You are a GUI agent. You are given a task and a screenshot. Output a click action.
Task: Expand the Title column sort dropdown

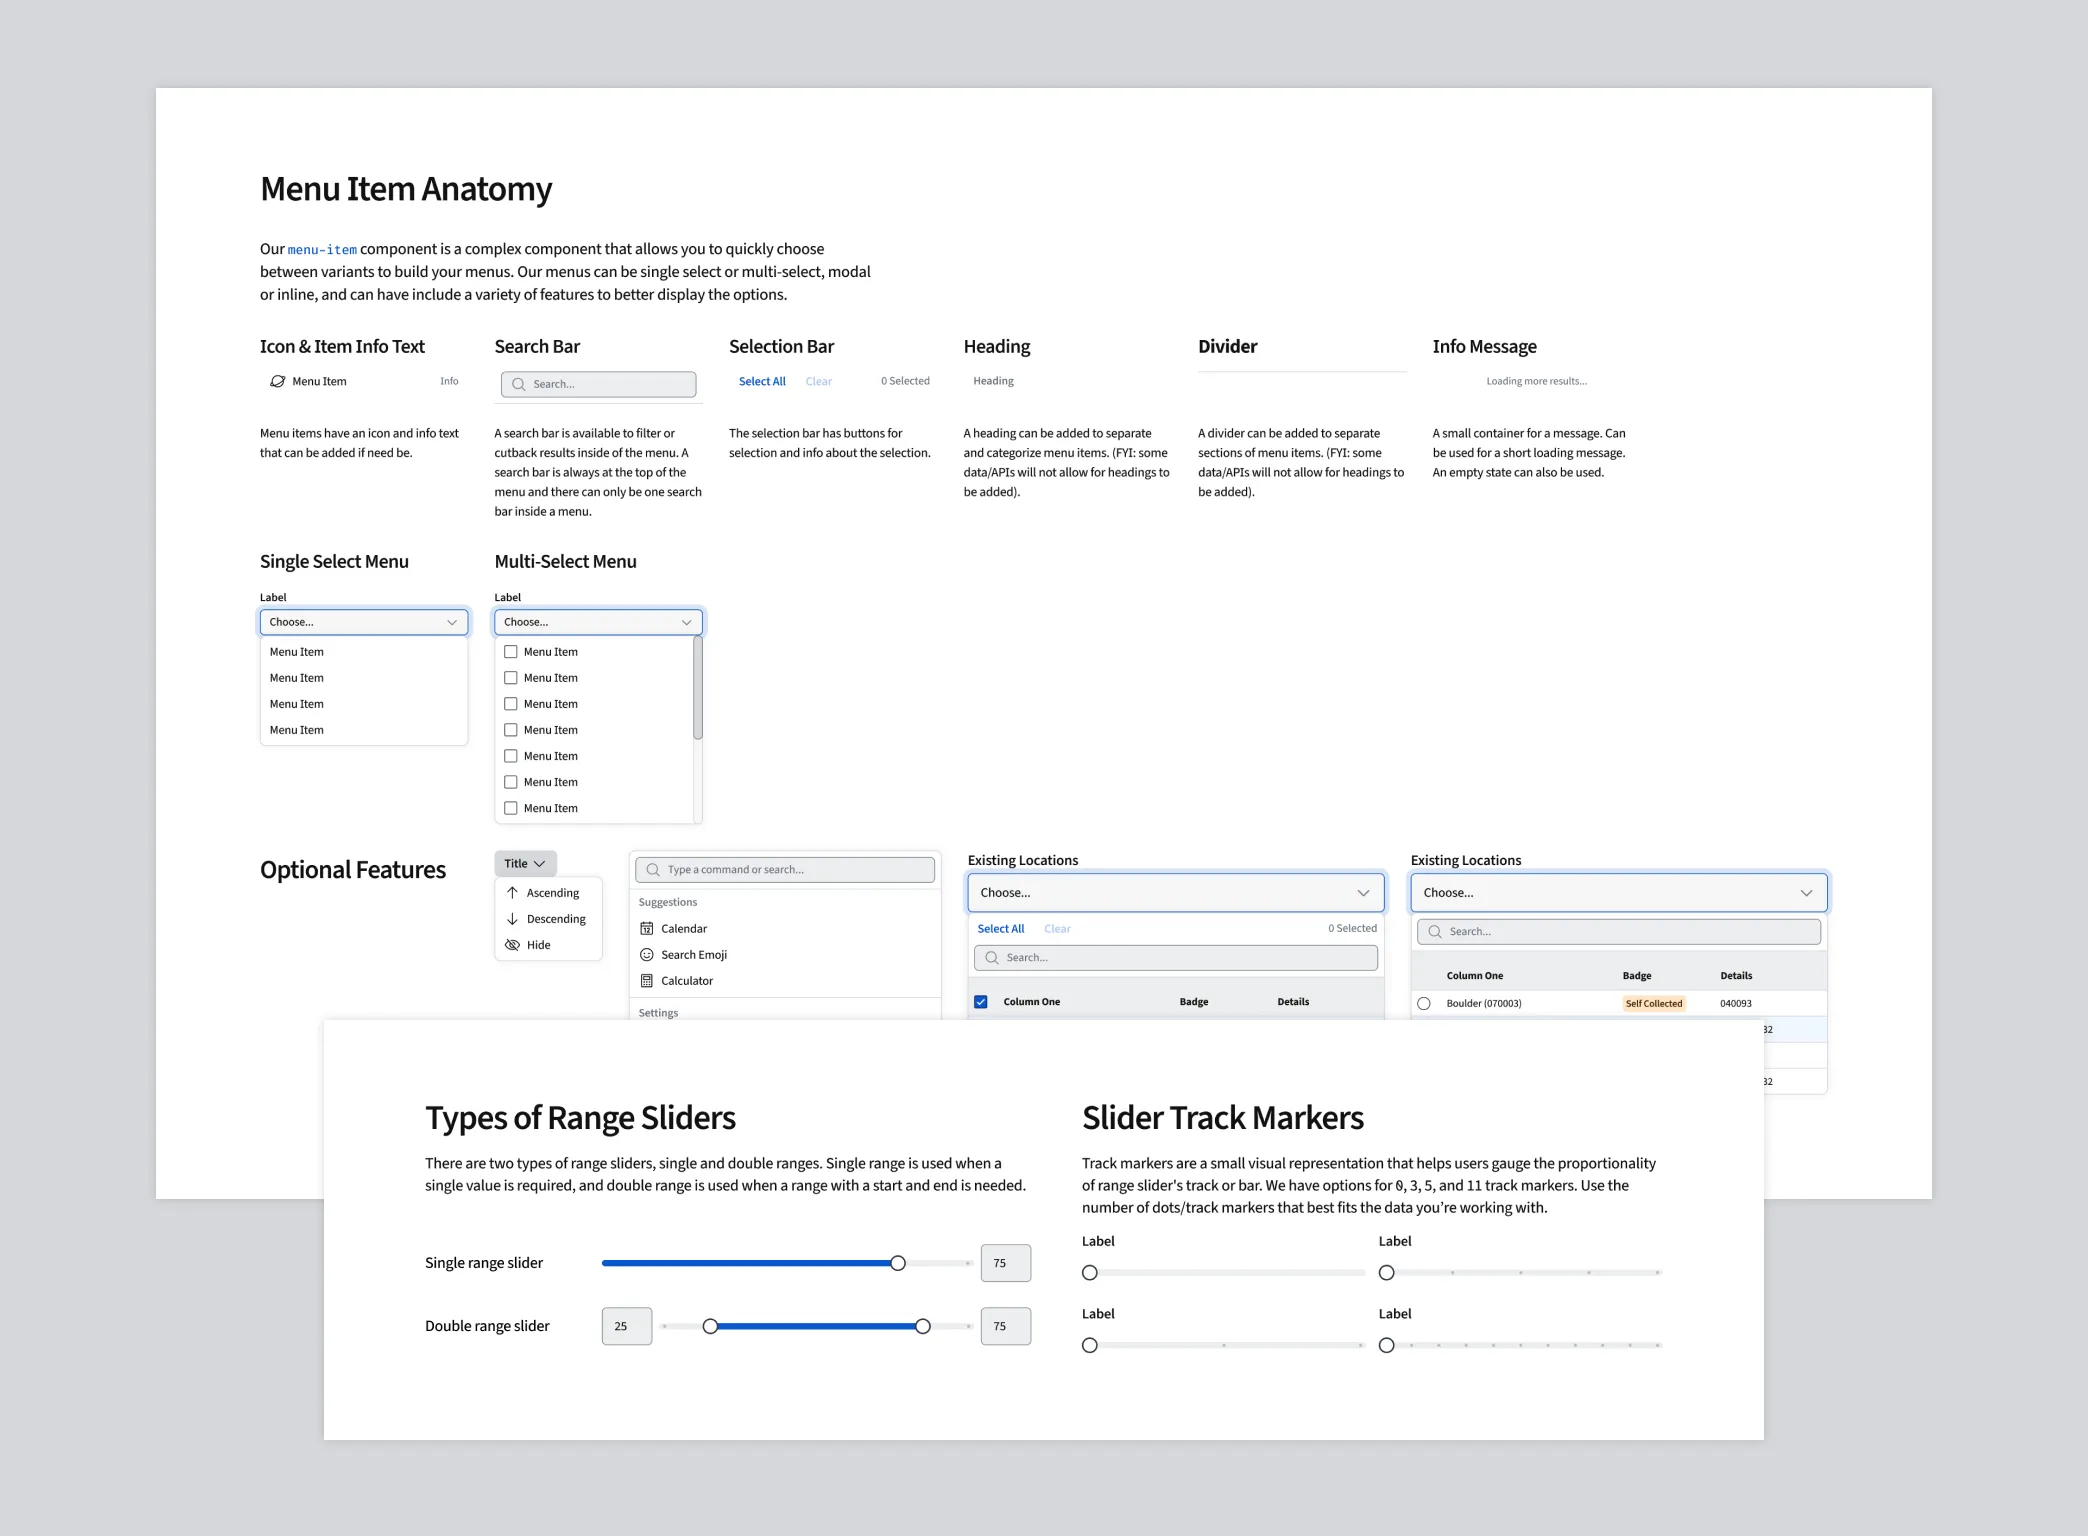coord(524,862)
